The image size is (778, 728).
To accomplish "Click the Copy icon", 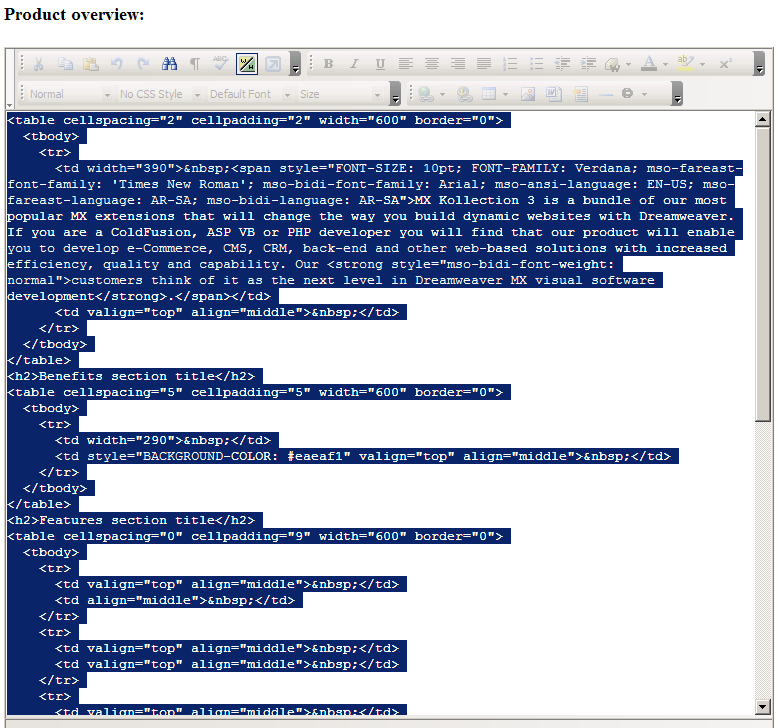I will 65,64.
